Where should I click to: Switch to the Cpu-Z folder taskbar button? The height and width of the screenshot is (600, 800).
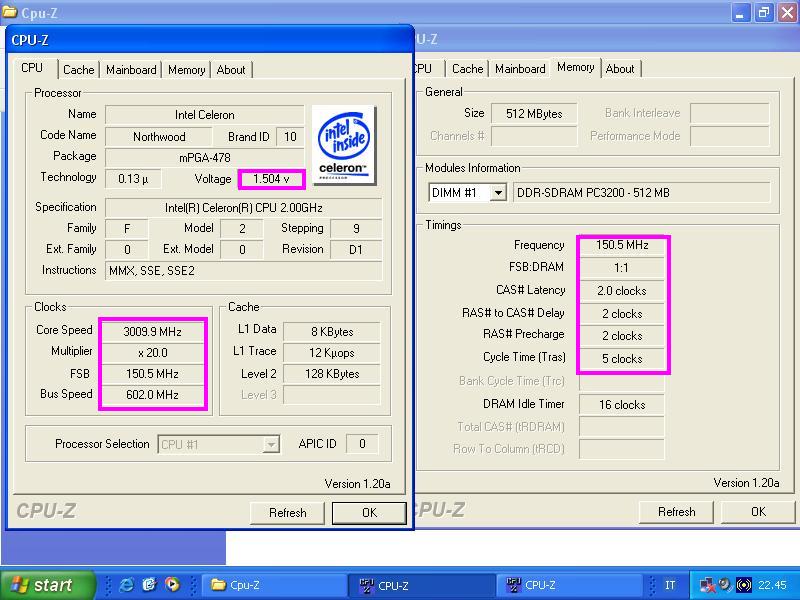point(274,585)
